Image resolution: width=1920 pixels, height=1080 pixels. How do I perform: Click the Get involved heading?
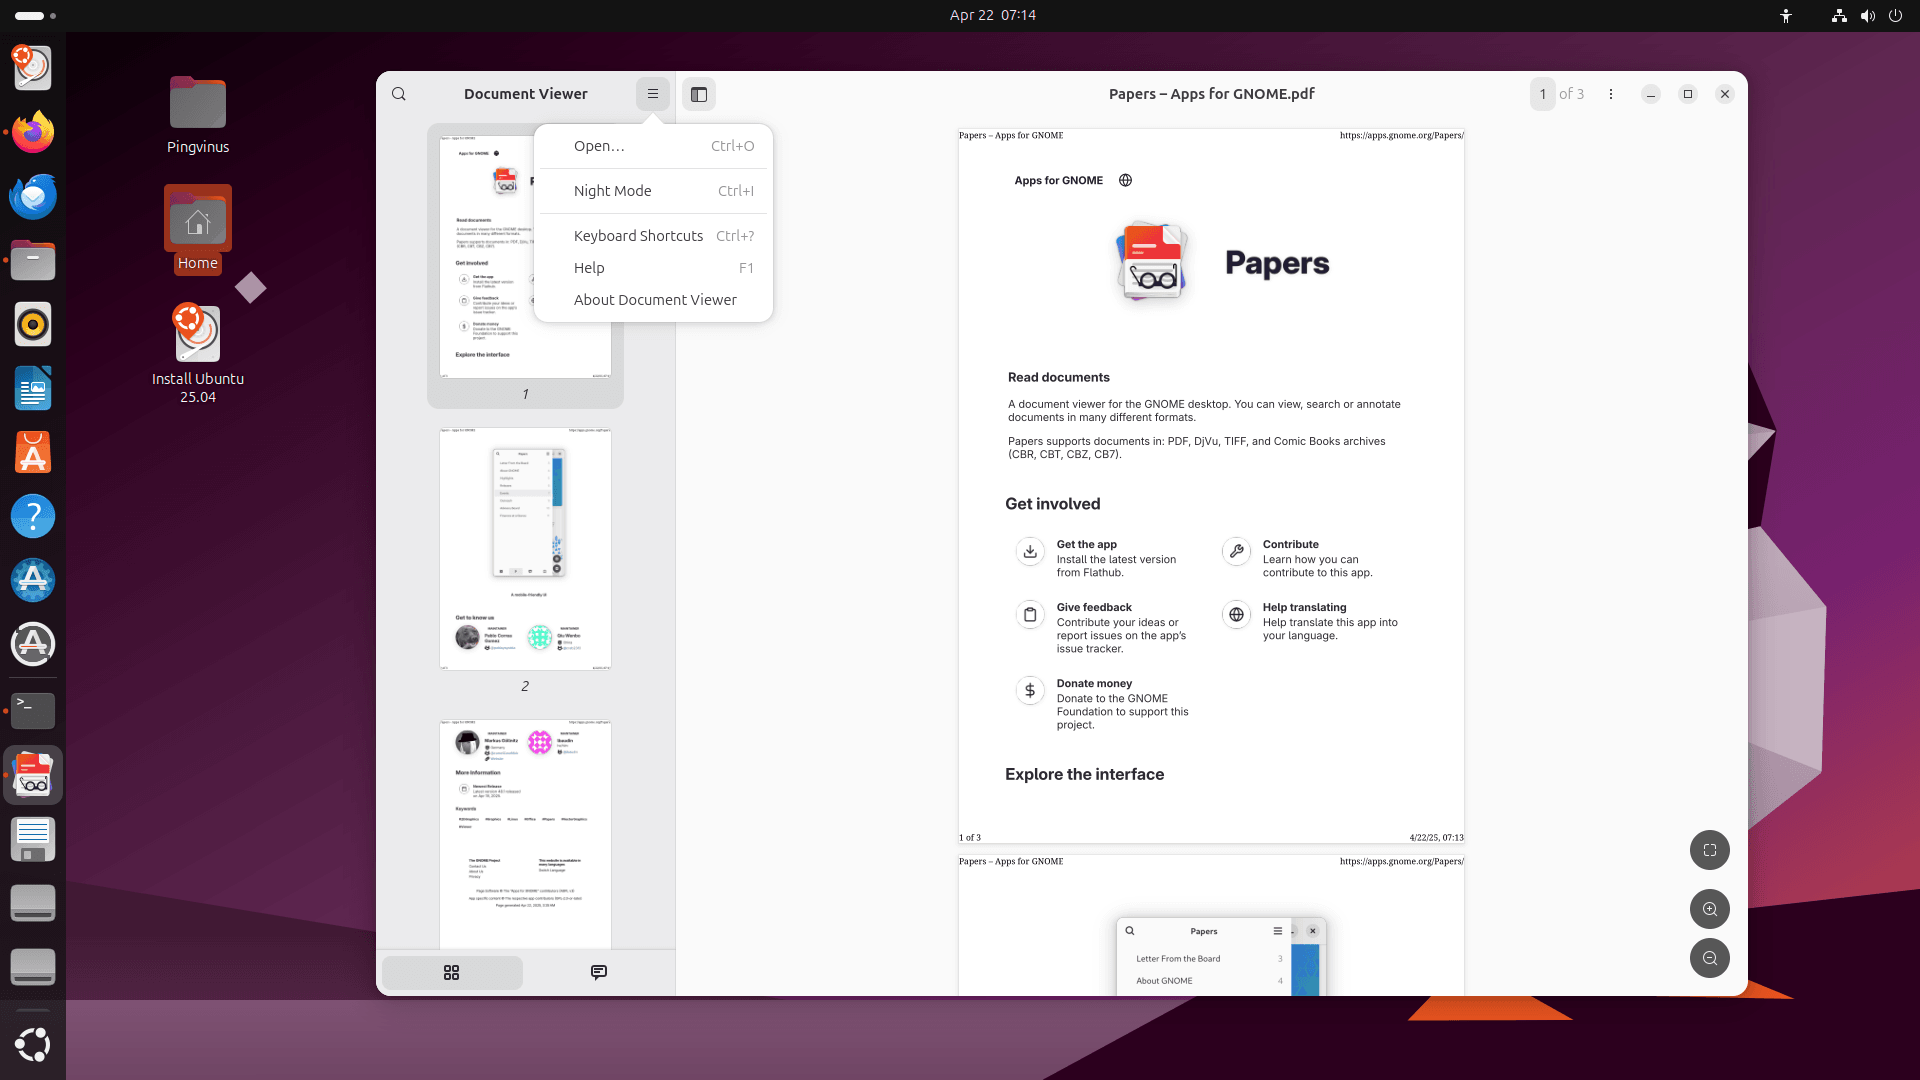[x=1052, y=504]
